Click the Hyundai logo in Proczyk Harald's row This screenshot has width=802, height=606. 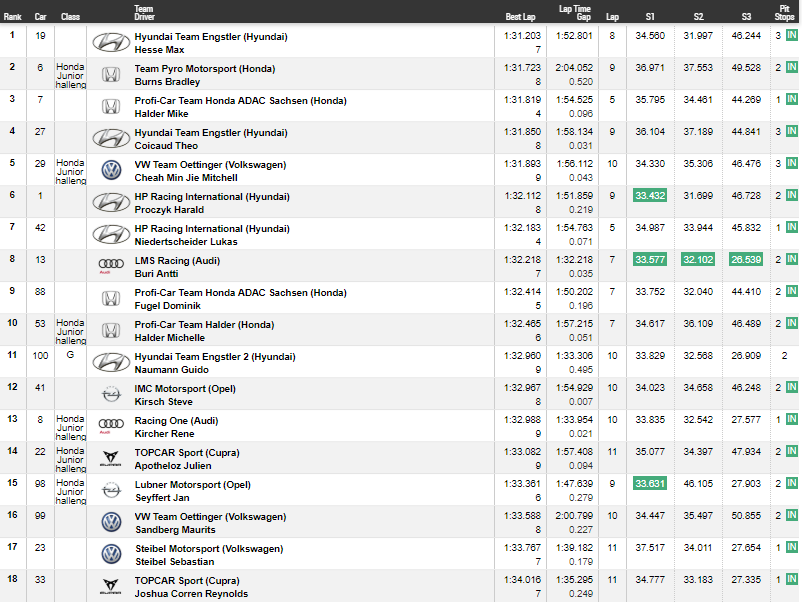(111, 203)
